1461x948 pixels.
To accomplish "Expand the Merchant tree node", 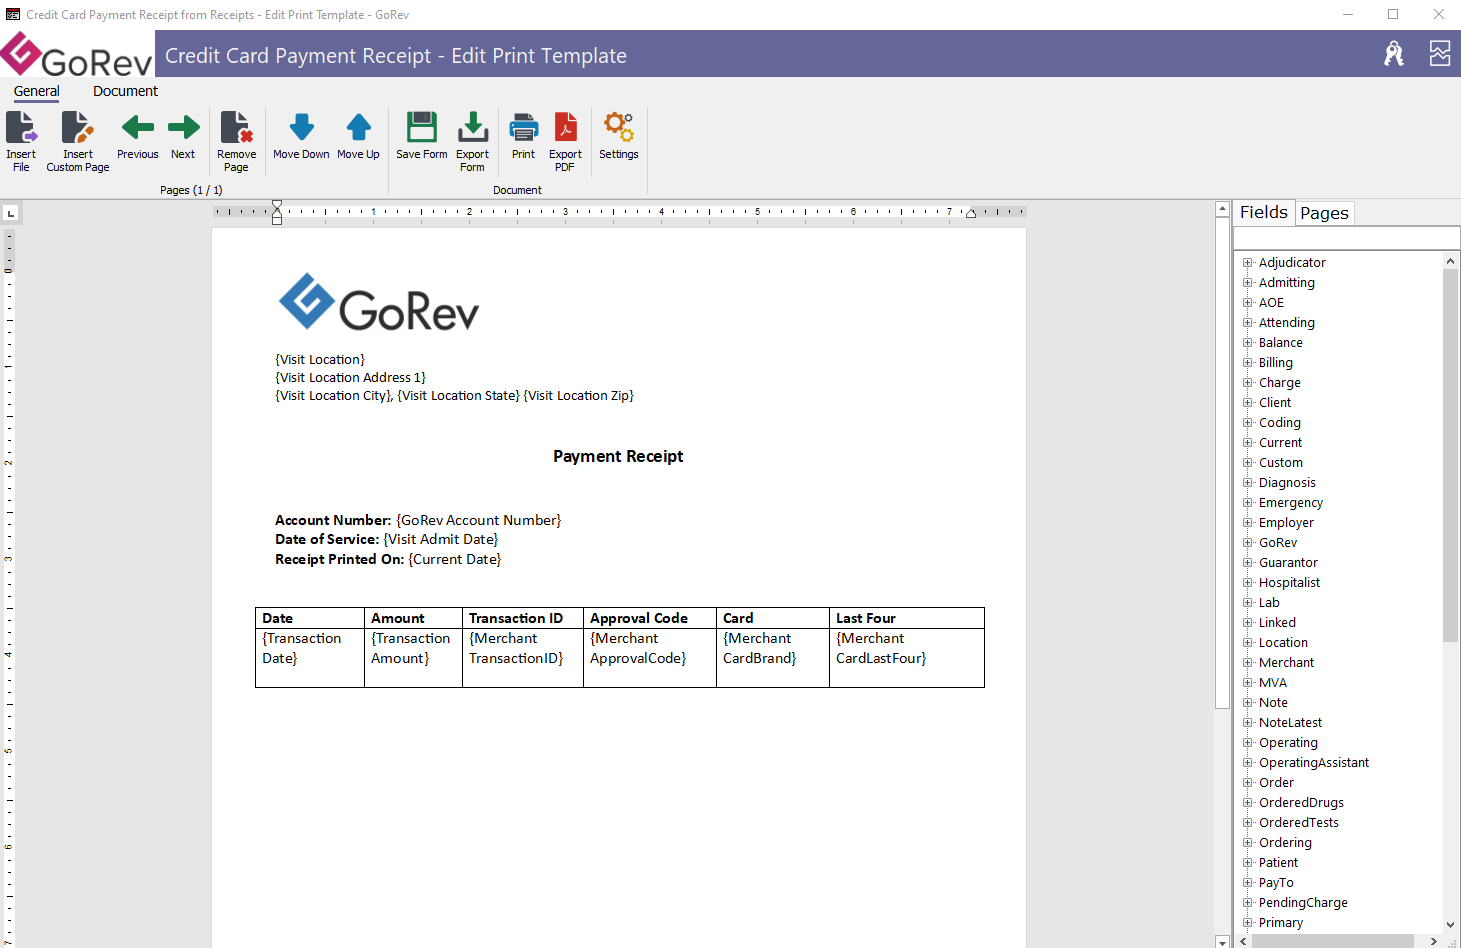I will [x=1248, y=663].
